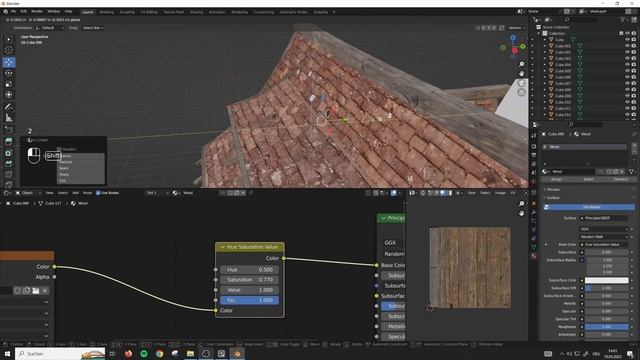Screen dimensions: 640x360
Task: Open the Modifiers wrench properties tab
Action: tap(534, 212)
